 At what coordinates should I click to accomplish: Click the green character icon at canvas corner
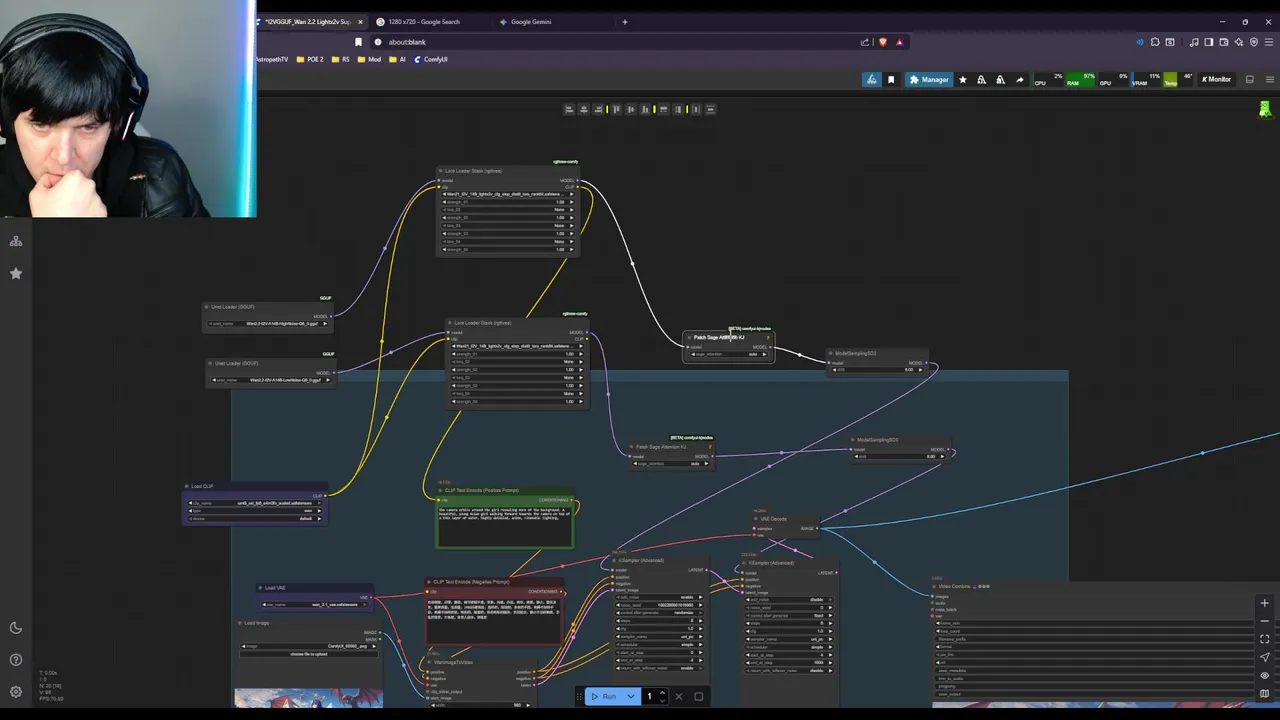[x=1265, y=109]
